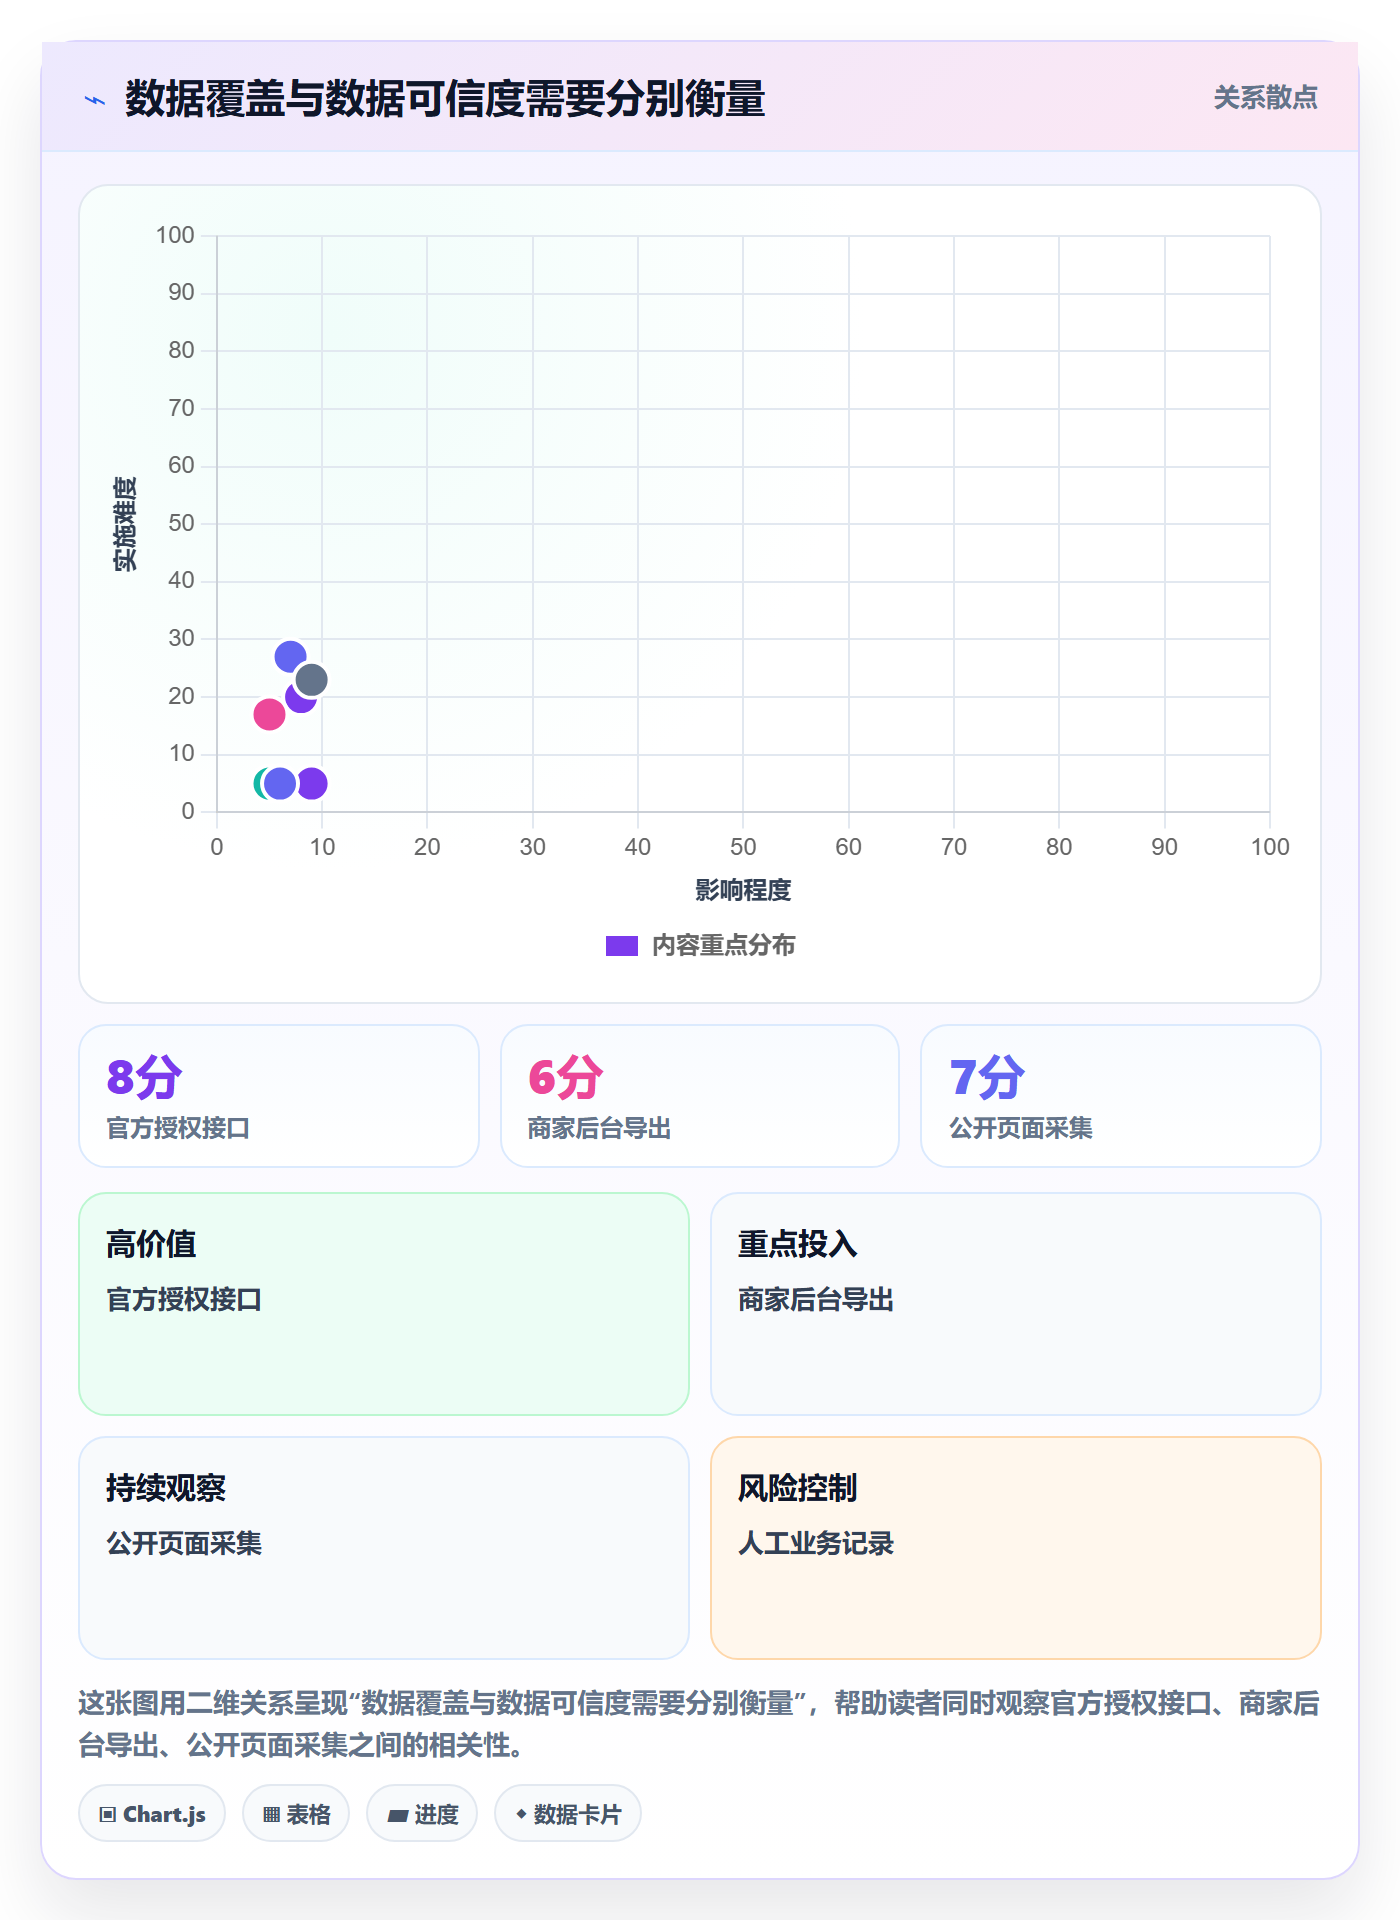Select the bottom-row blue scatter point

pos(280,783)
